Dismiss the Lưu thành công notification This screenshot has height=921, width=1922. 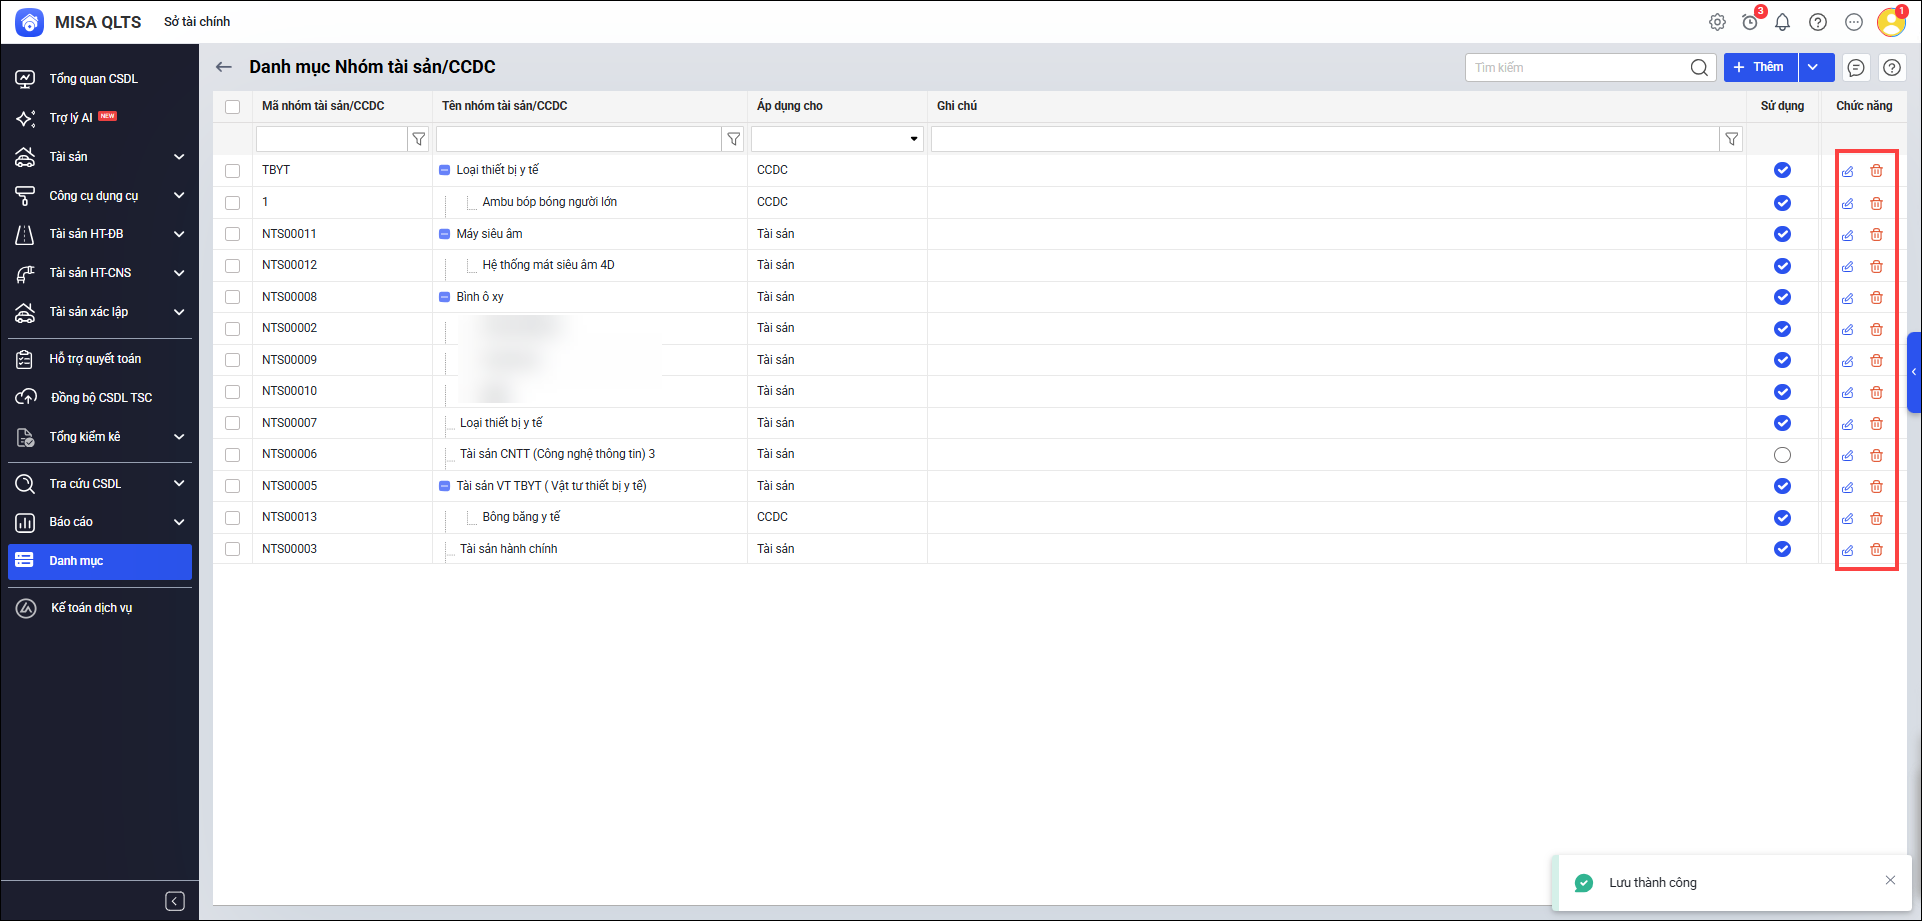[1890, 880]
